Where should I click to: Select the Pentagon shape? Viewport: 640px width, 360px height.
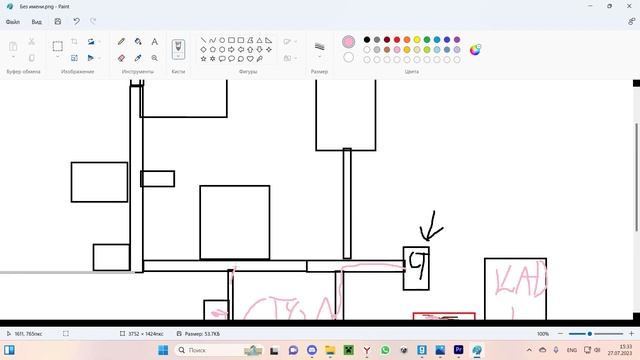tap(213, 49)
